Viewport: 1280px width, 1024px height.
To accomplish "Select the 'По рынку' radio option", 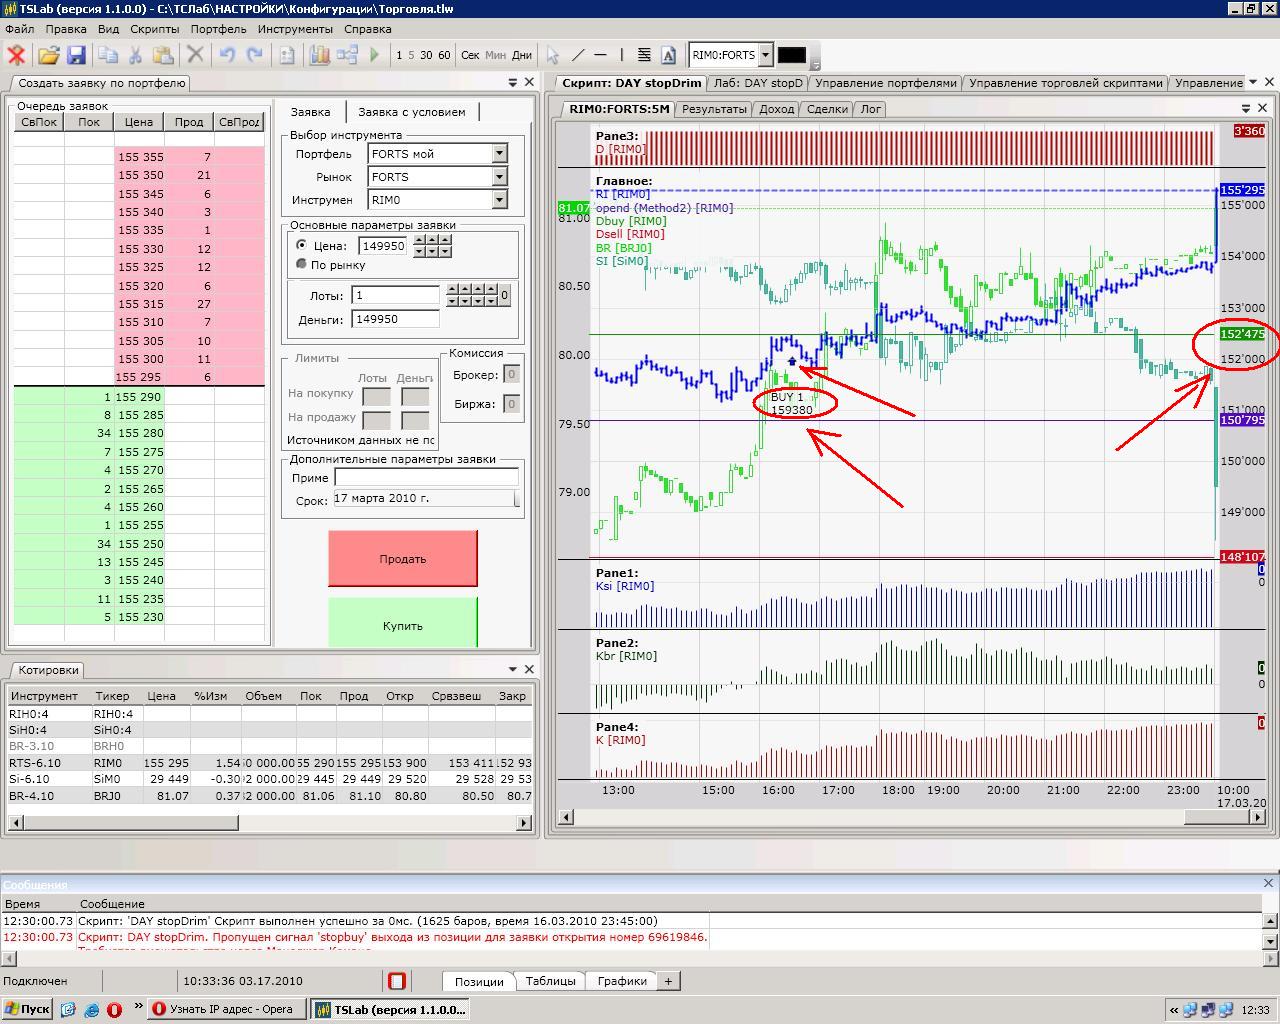I will 302,264.
